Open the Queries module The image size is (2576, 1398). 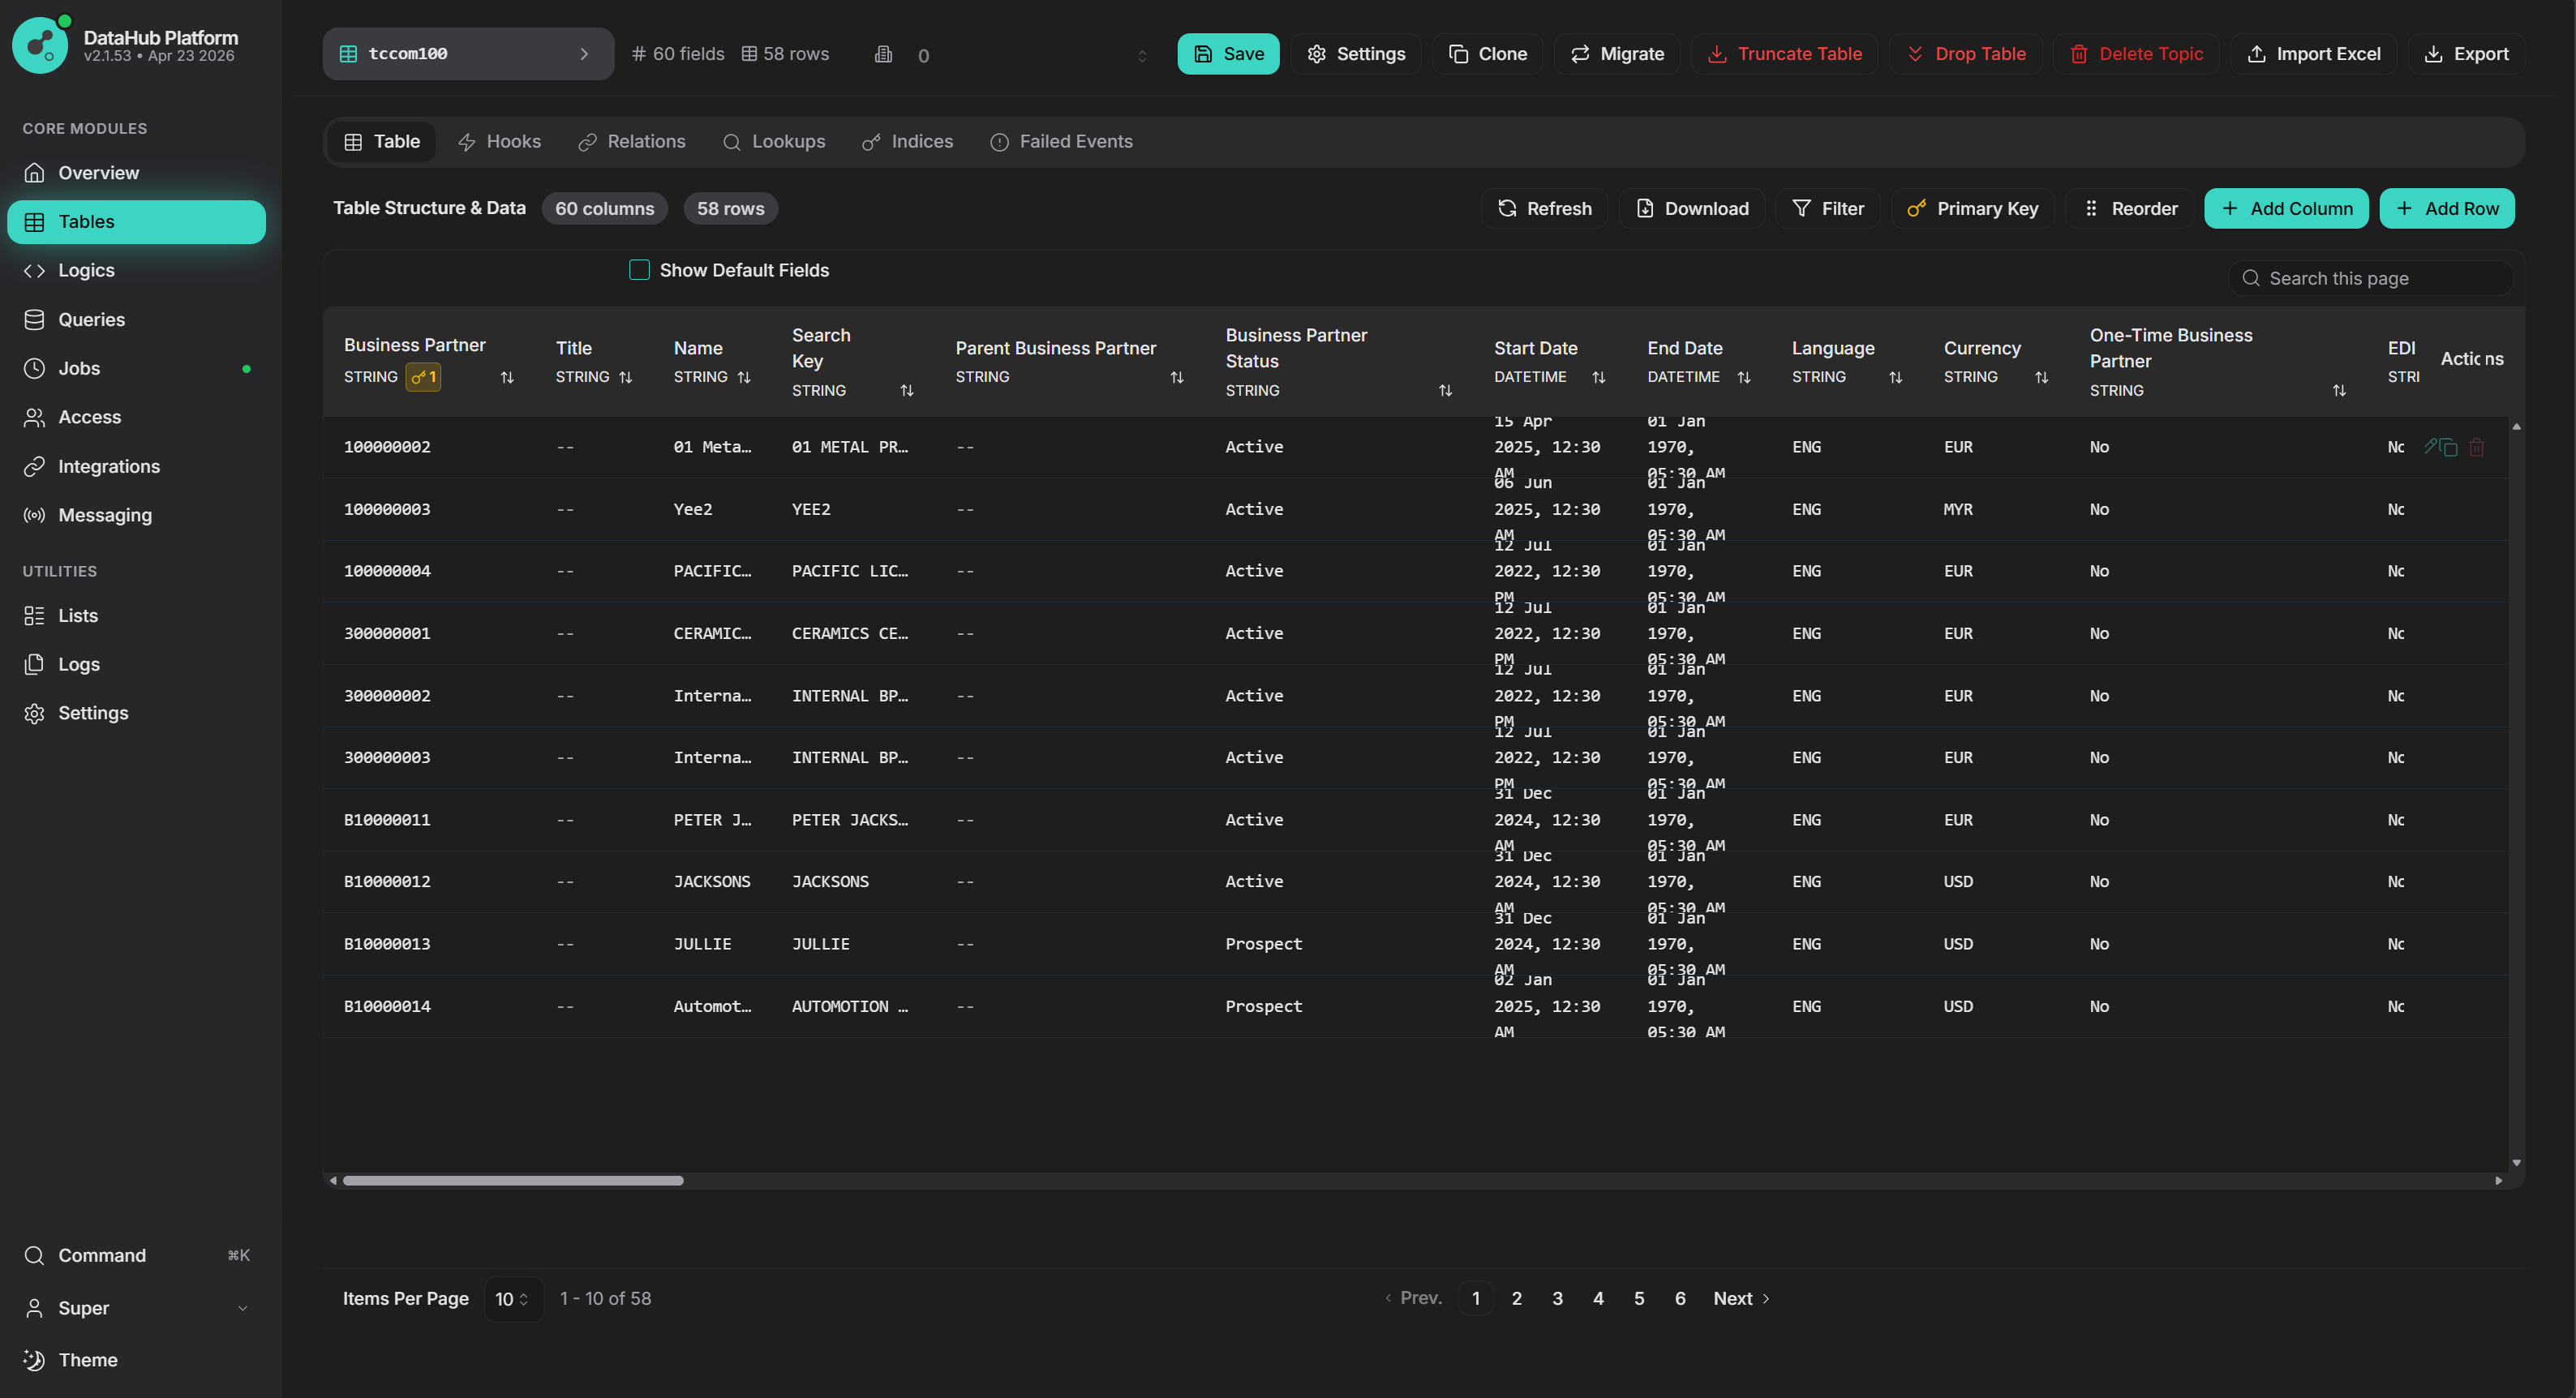pyautogui.click(x=136, y=319)
